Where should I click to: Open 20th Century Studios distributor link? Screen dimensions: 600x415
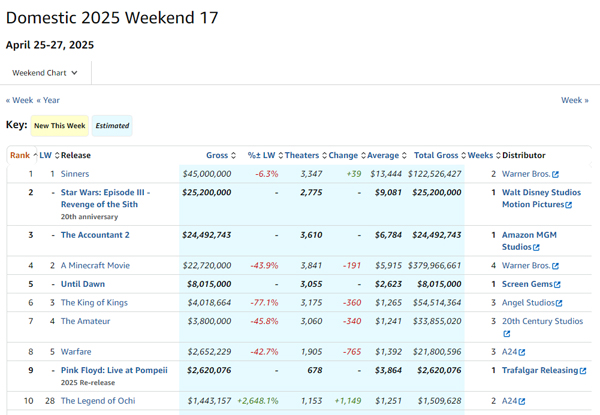542,321
